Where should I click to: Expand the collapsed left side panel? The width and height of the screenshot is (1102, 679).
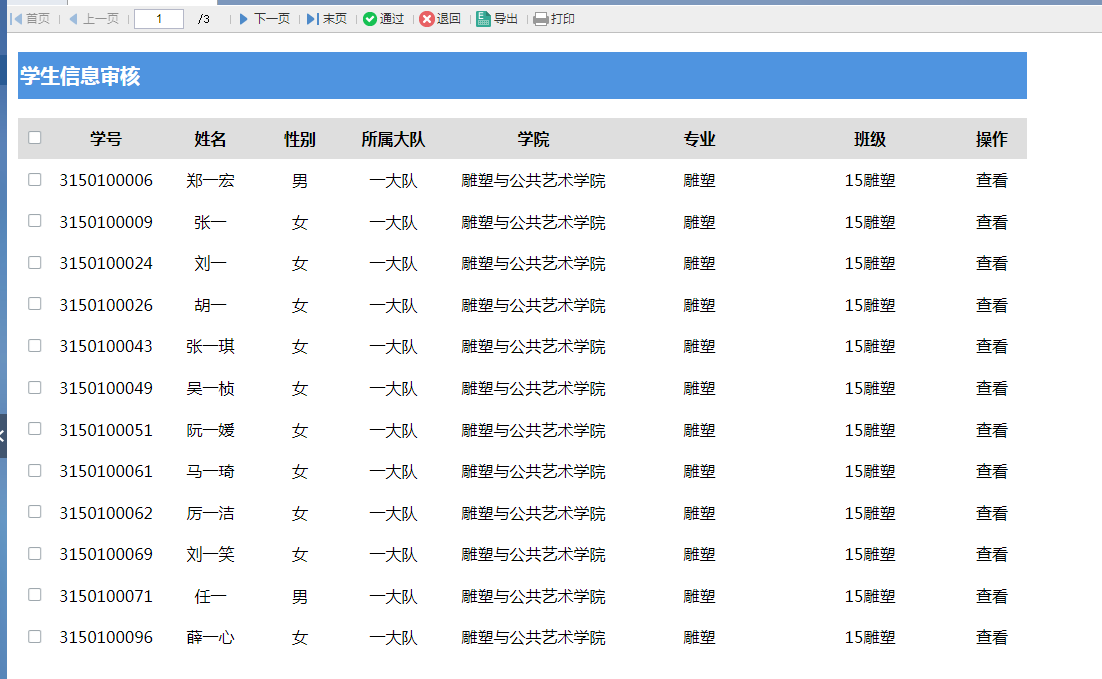3,435
